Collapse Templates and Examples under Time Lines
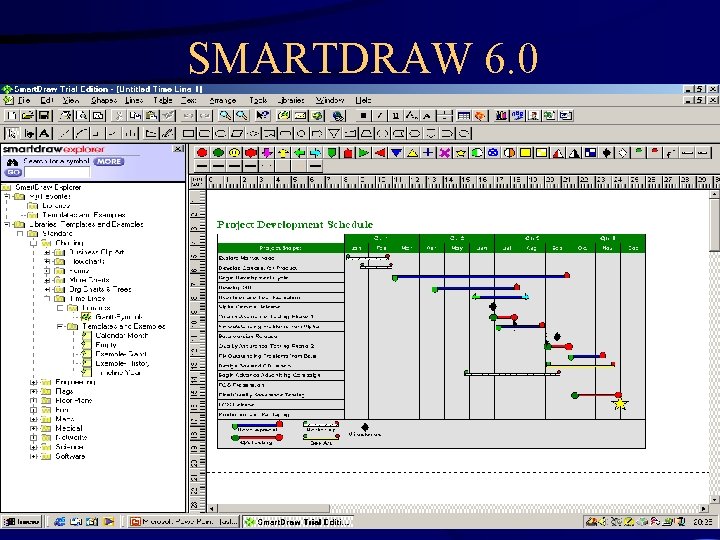The width and height of the screenshot is (720, 540). [60, 327]
